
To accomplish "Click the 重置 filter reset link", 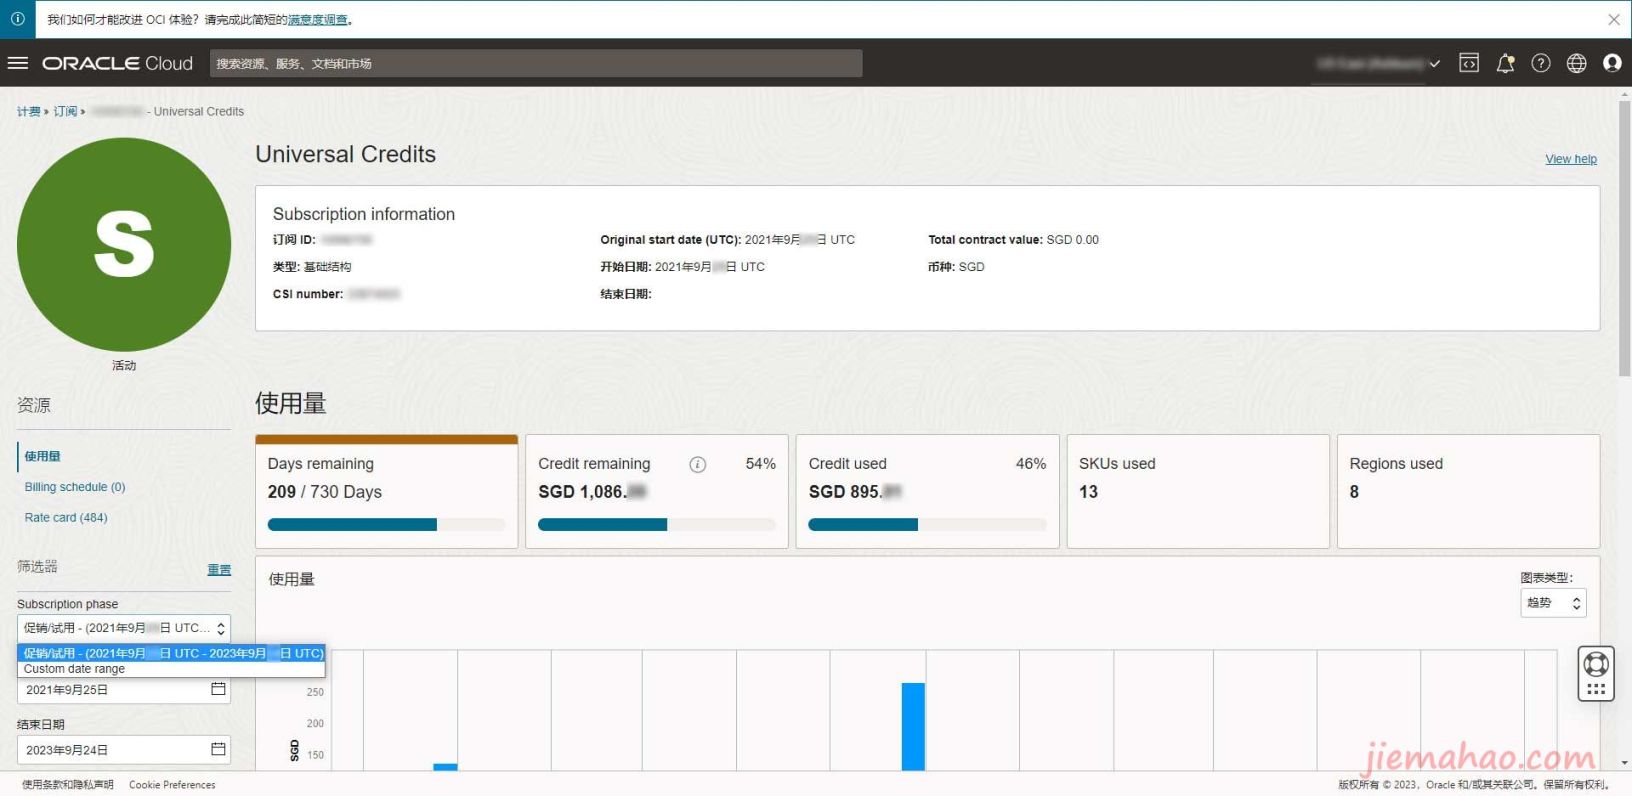I will [x=219, y=570].
